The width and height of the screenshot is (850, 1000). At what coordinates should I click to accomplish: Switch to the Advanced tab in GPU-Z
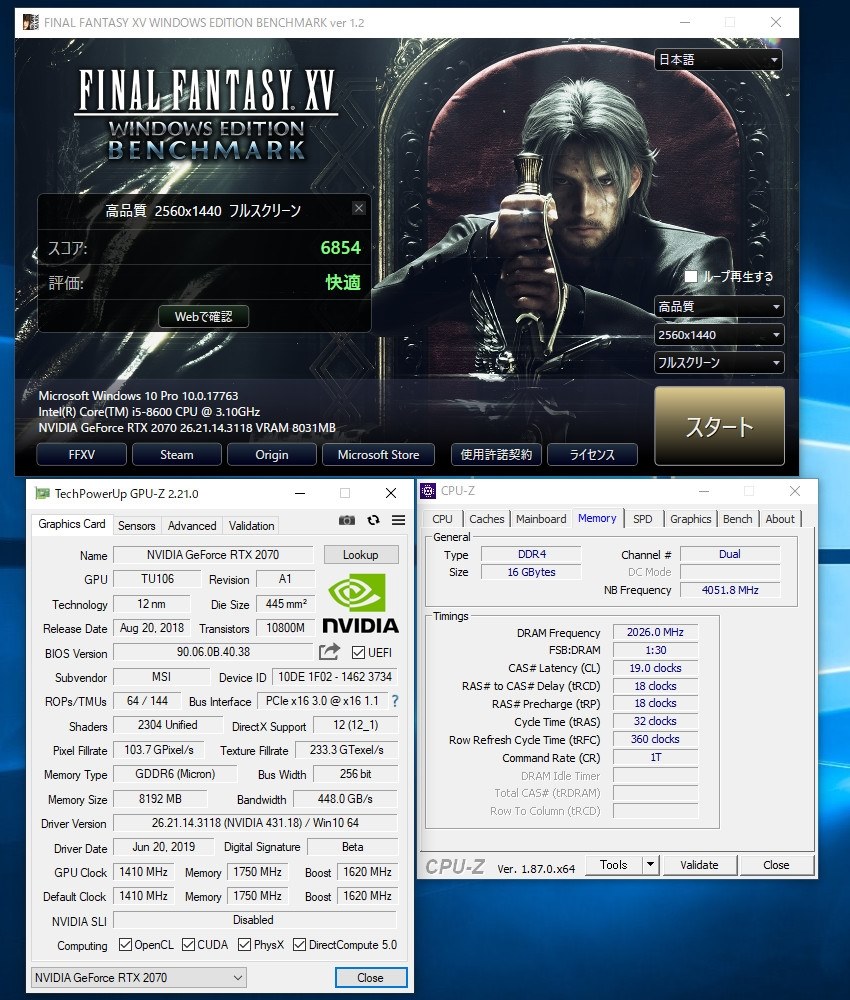(192, 526)
